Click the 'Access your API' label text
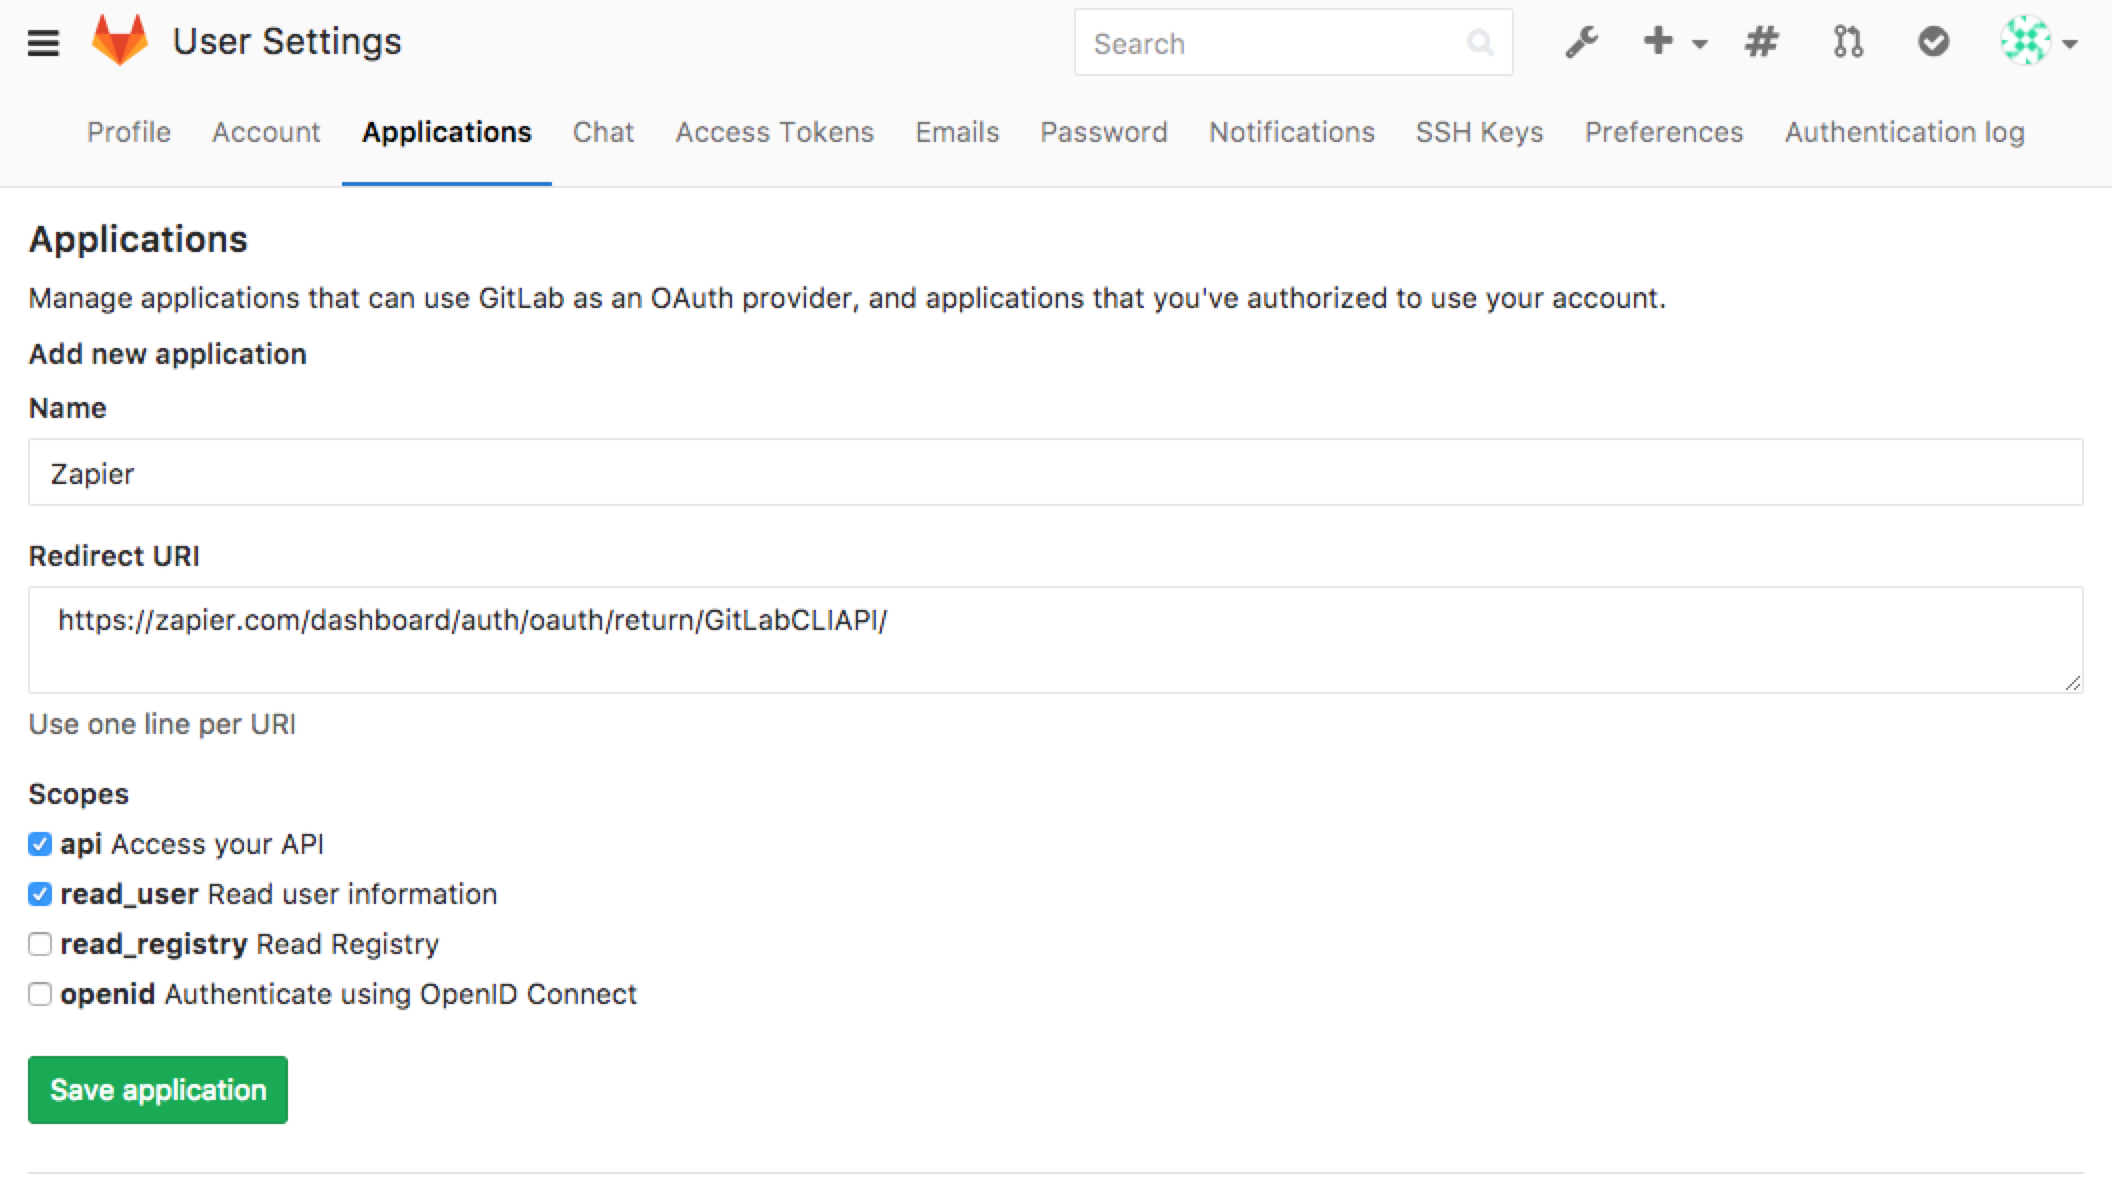Image resolution: width=2112 pixels, height=1192 pixels. coord(217,844)
